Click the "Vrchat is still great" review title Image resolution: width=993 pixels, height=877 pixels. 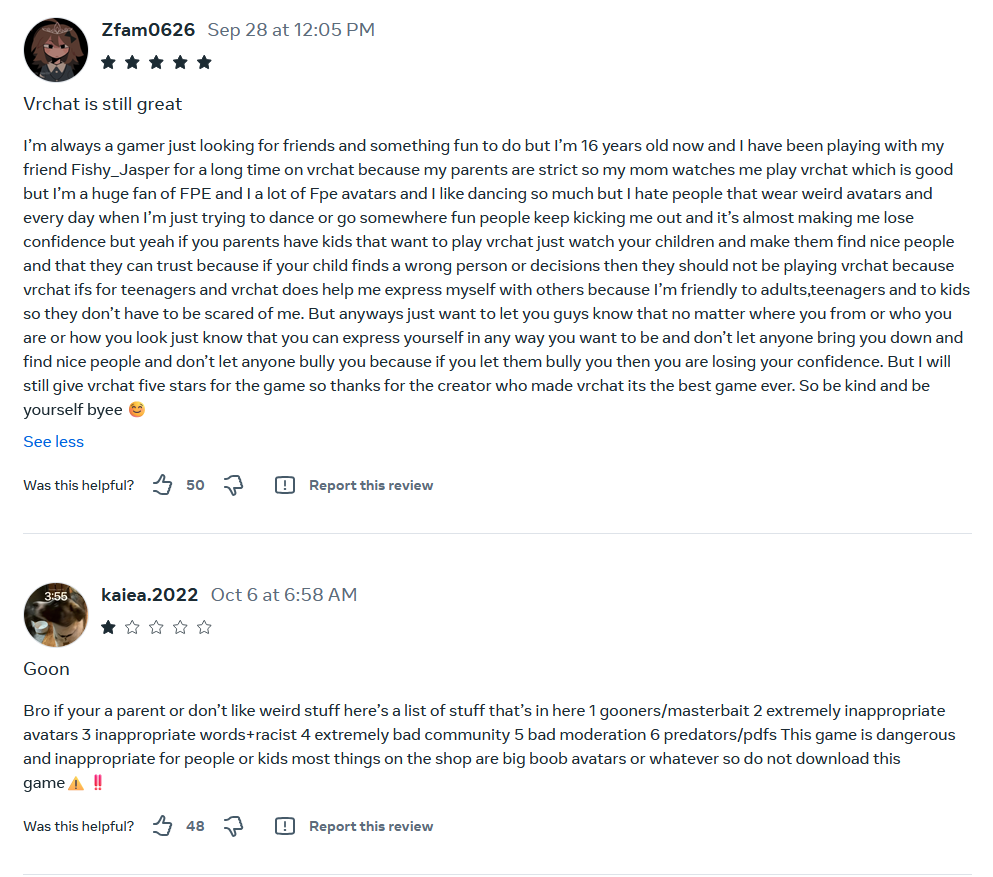[103, 104]
